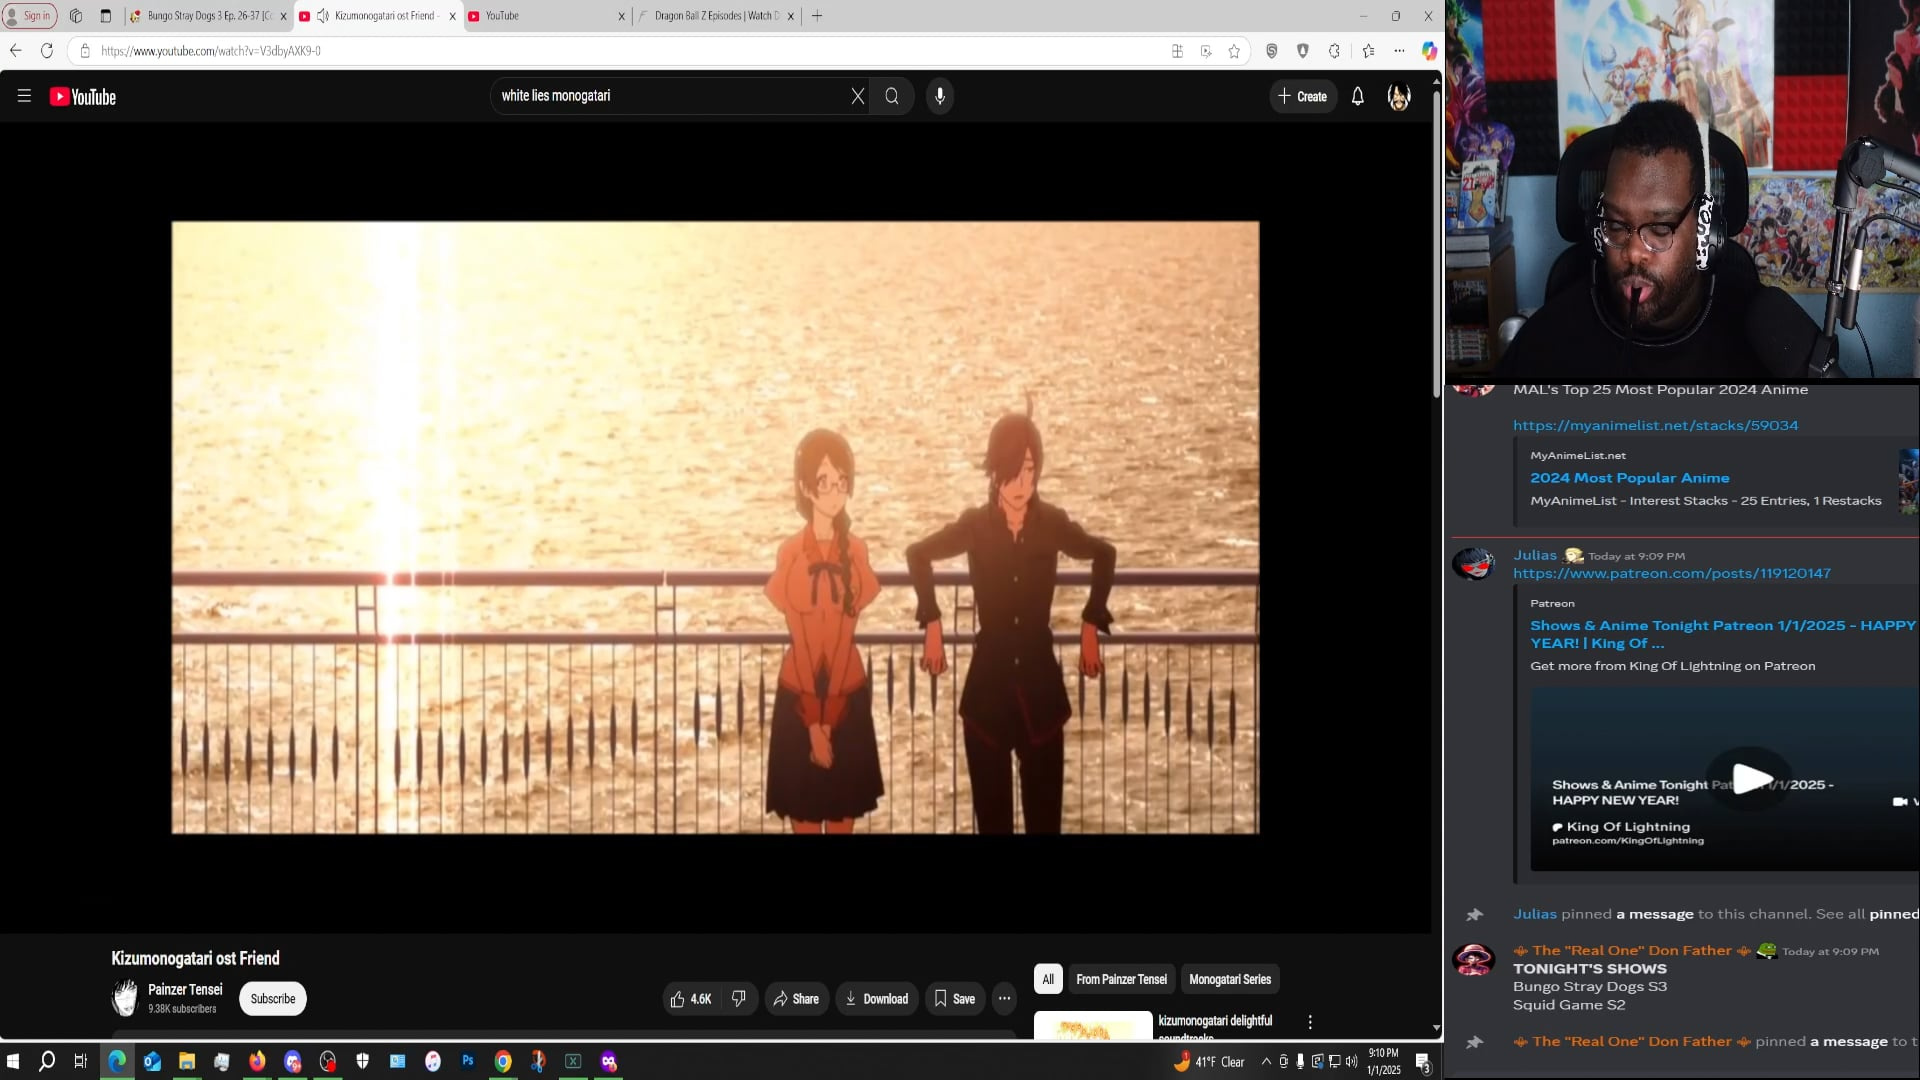Open the patreon.com/posts/119120147 link
Image resolution: width=1920 pixels, height=1080 pixels.
tap(1671, 574)
